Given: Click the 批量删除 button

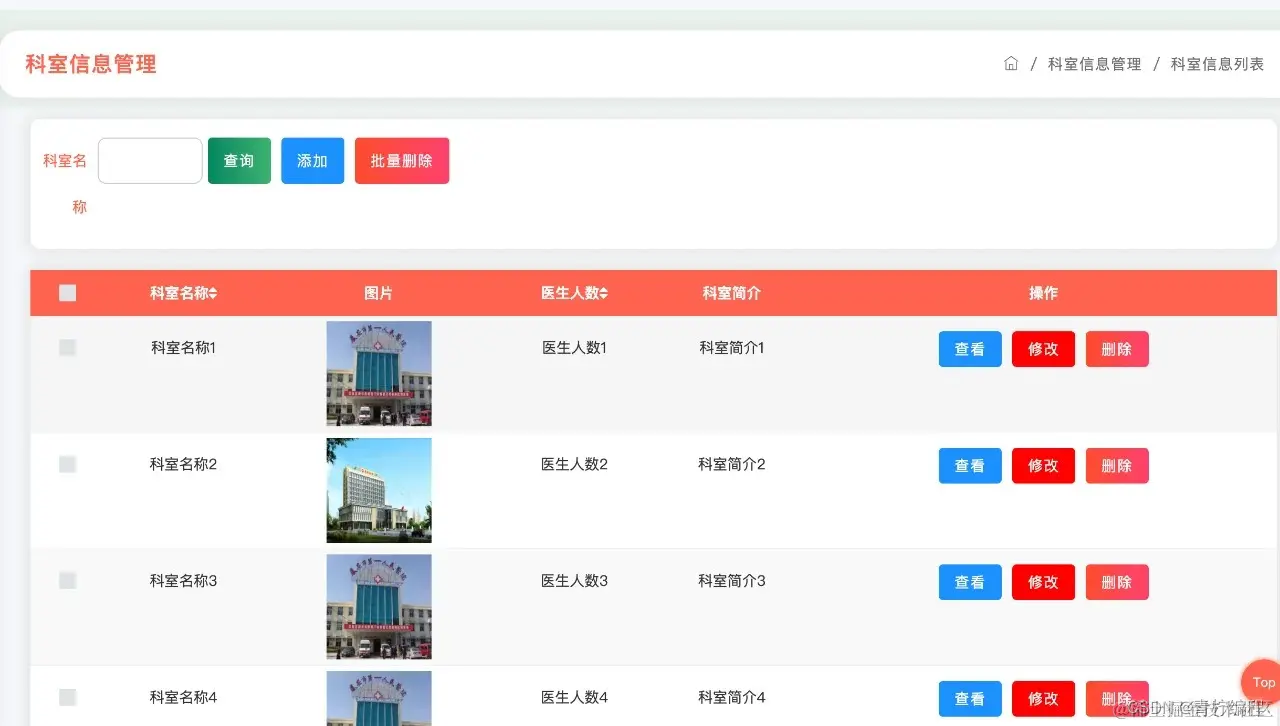Looking at the screenshot, I should point(402,161).
